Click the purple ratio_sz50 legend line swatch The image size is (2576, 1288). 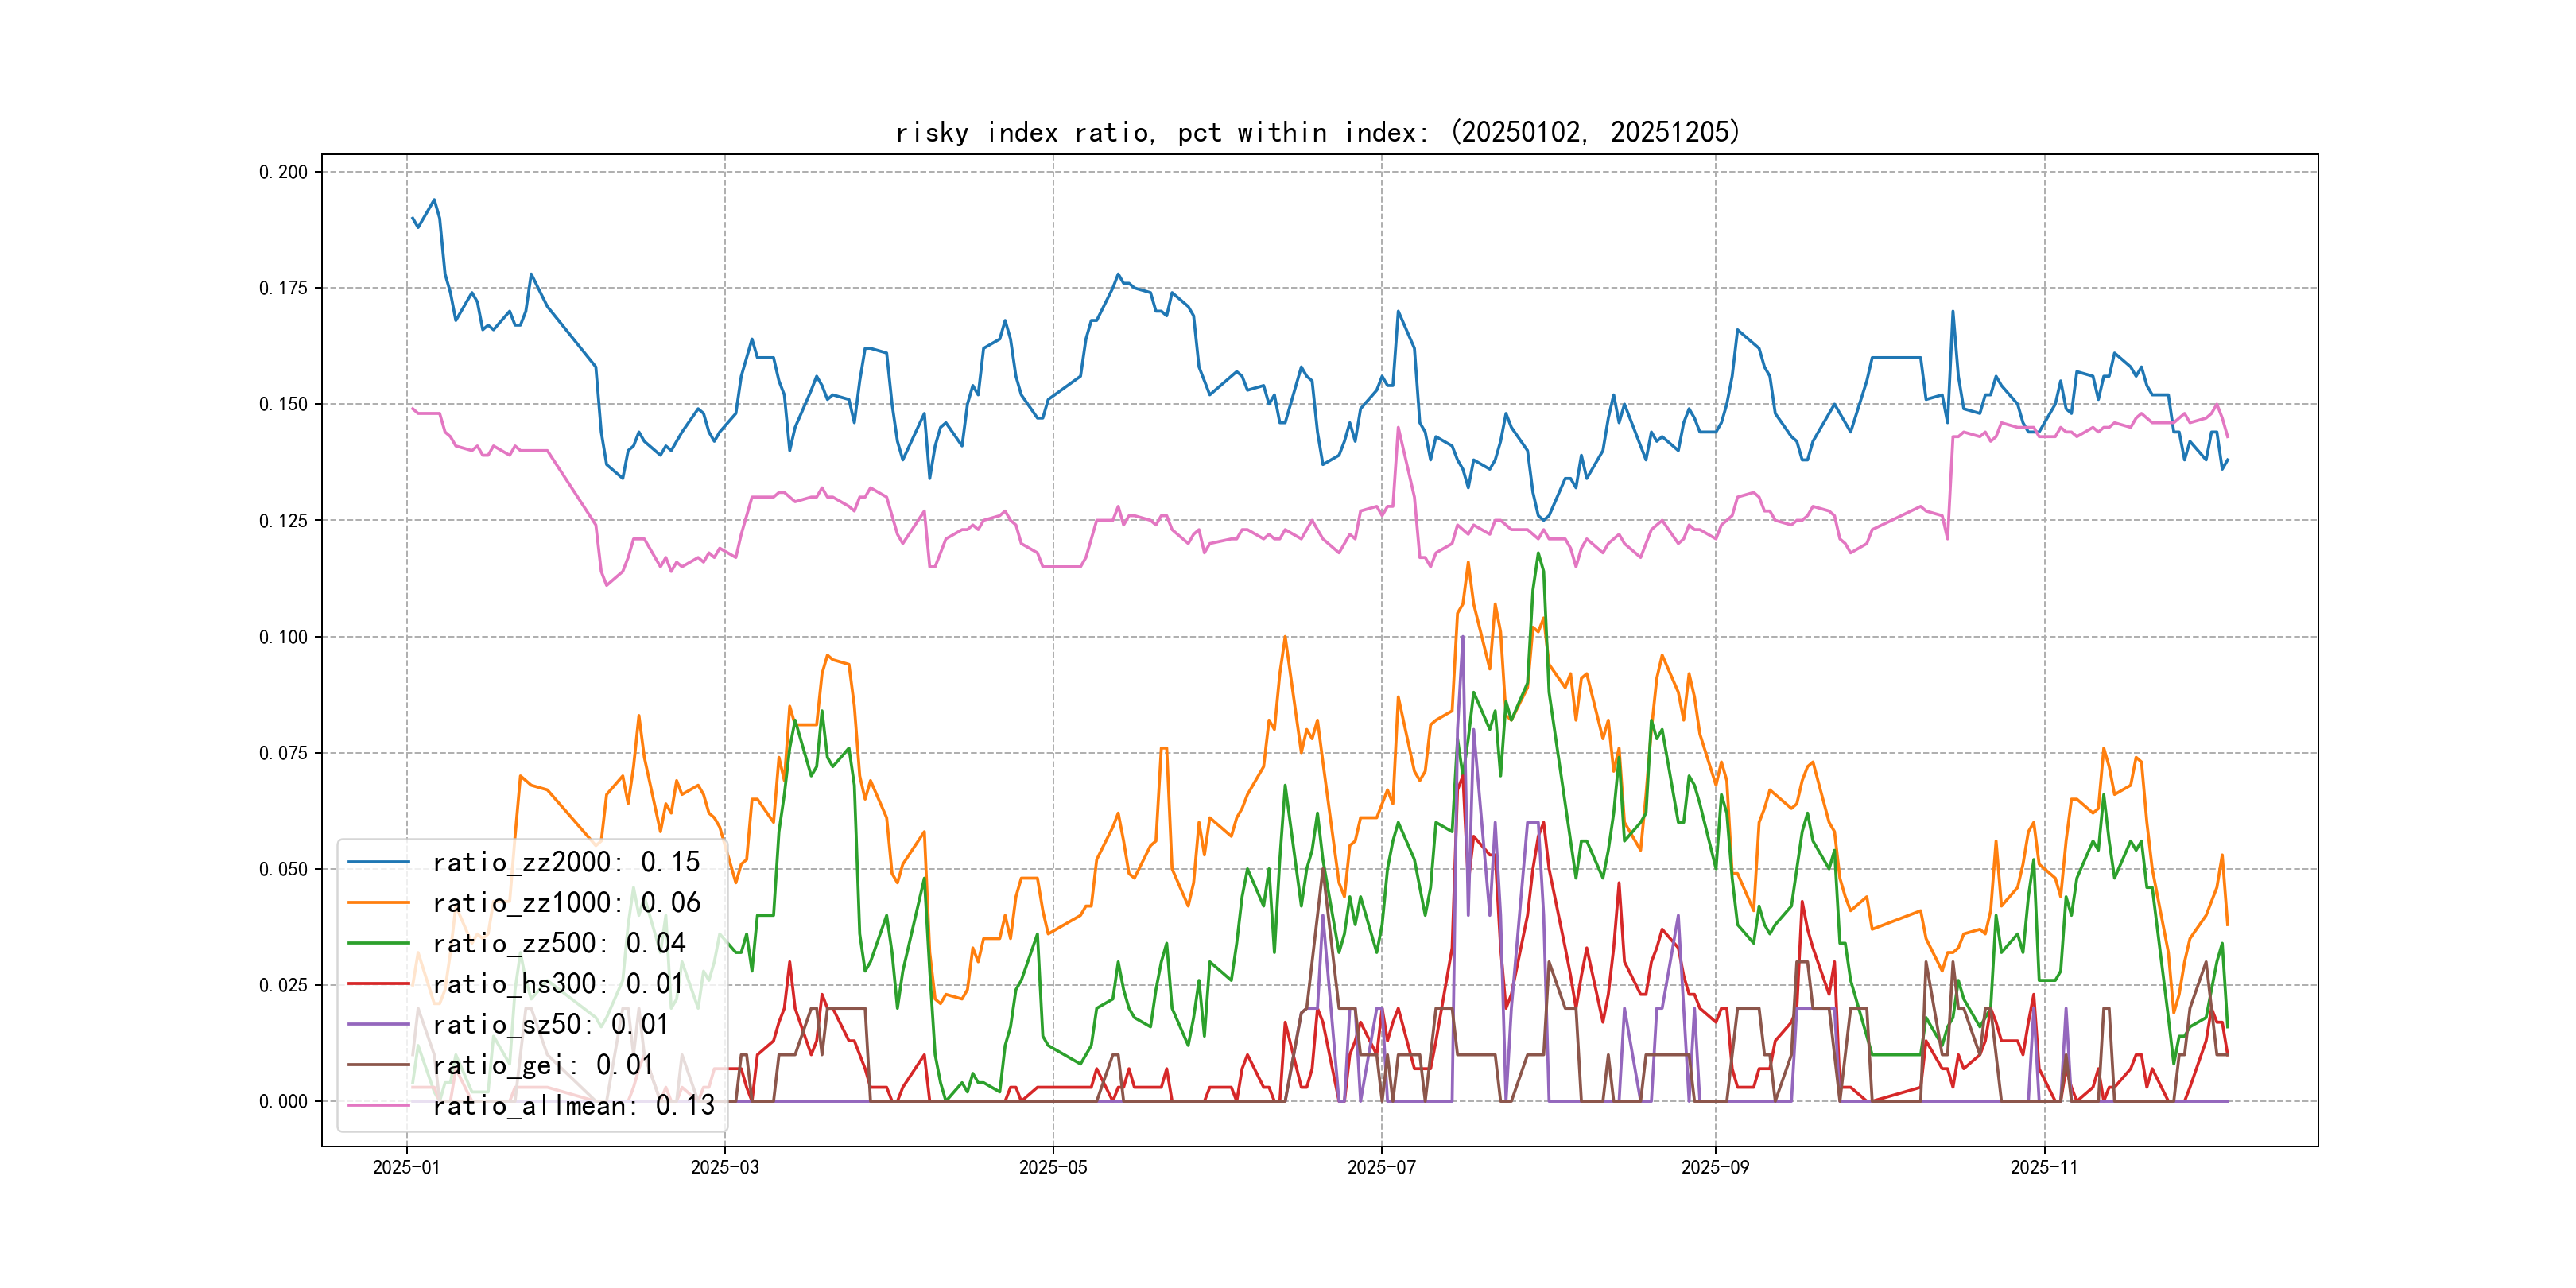pyautogui.click(x=379, y=1024)
